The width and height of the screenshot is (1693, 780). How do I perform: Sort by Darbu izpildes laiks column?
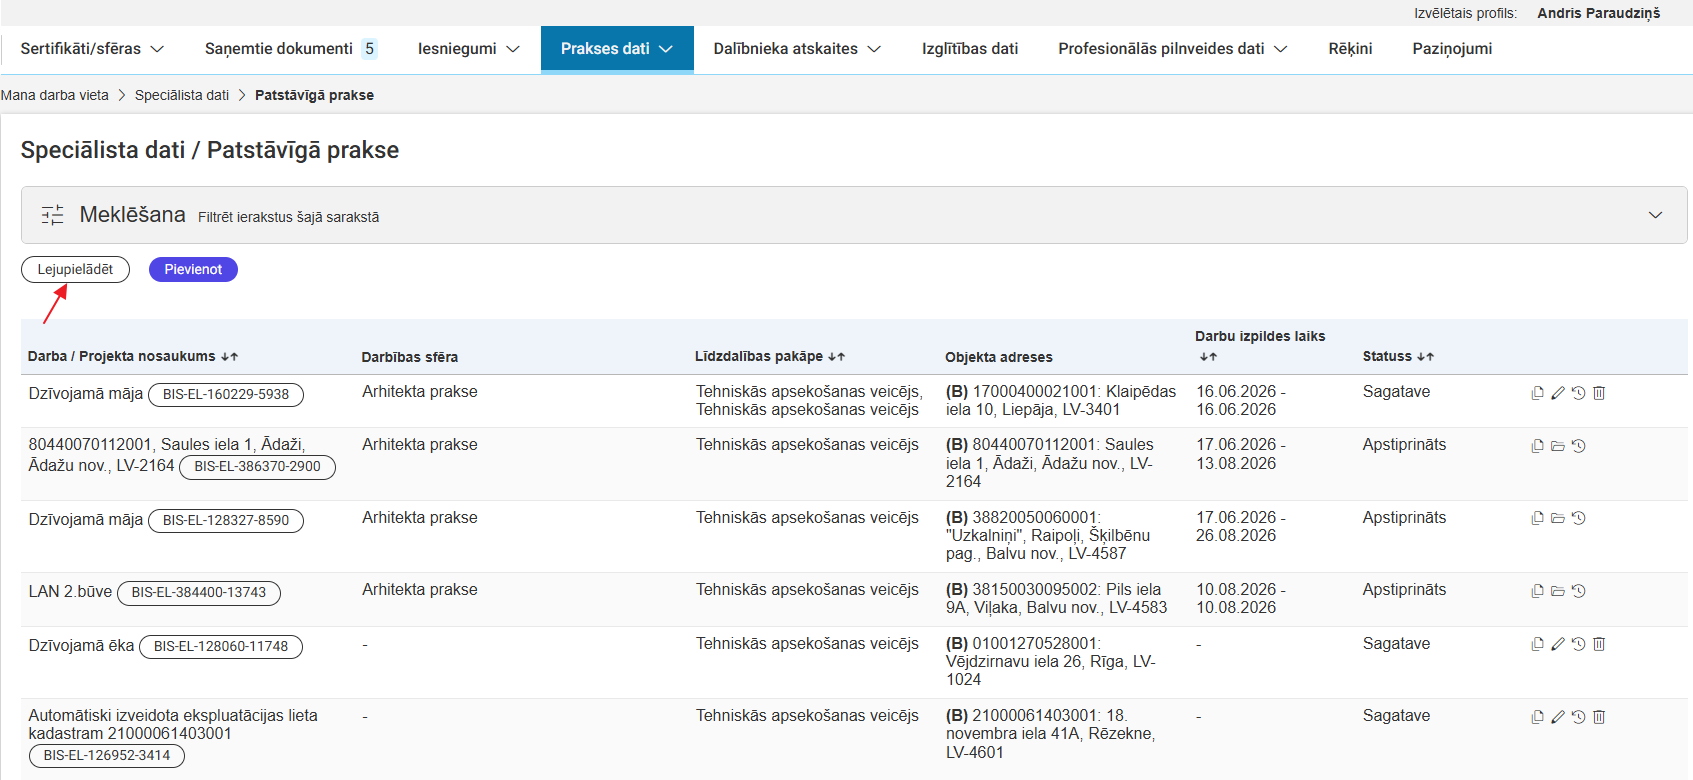tap(1260, 346)
